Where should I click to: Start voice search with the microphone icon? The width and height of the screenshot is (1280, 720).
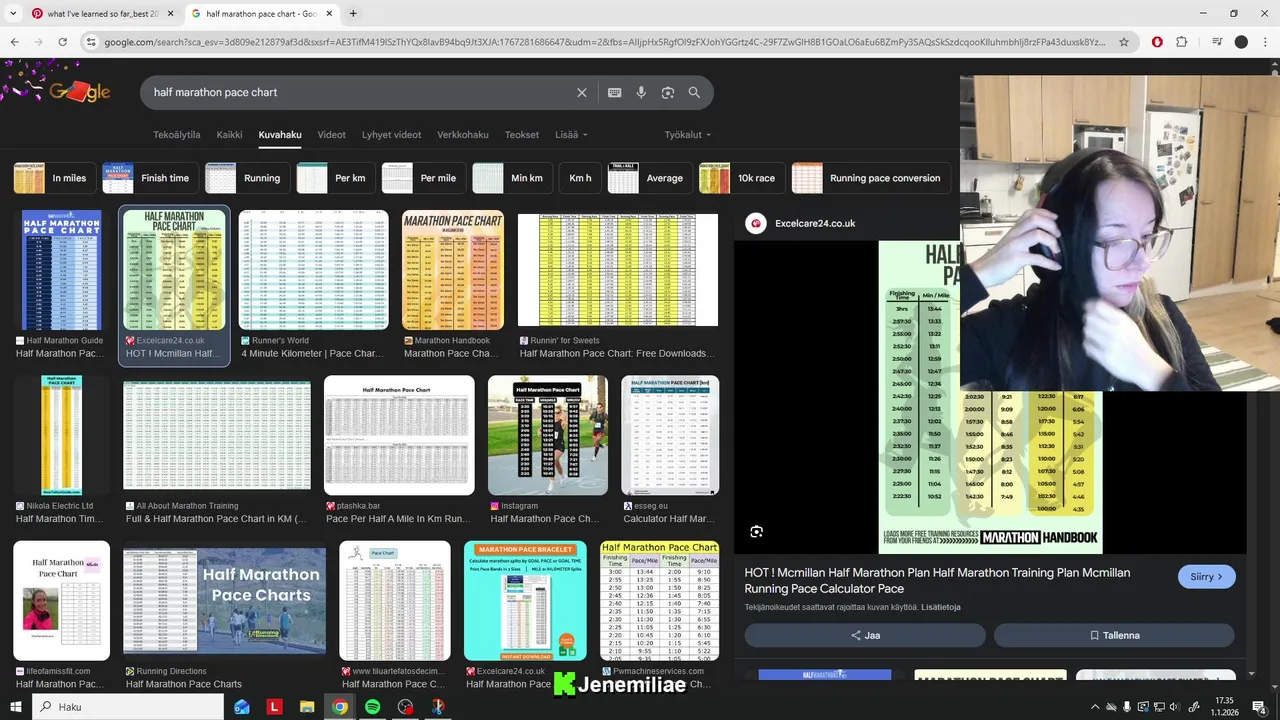coord(641,92)
